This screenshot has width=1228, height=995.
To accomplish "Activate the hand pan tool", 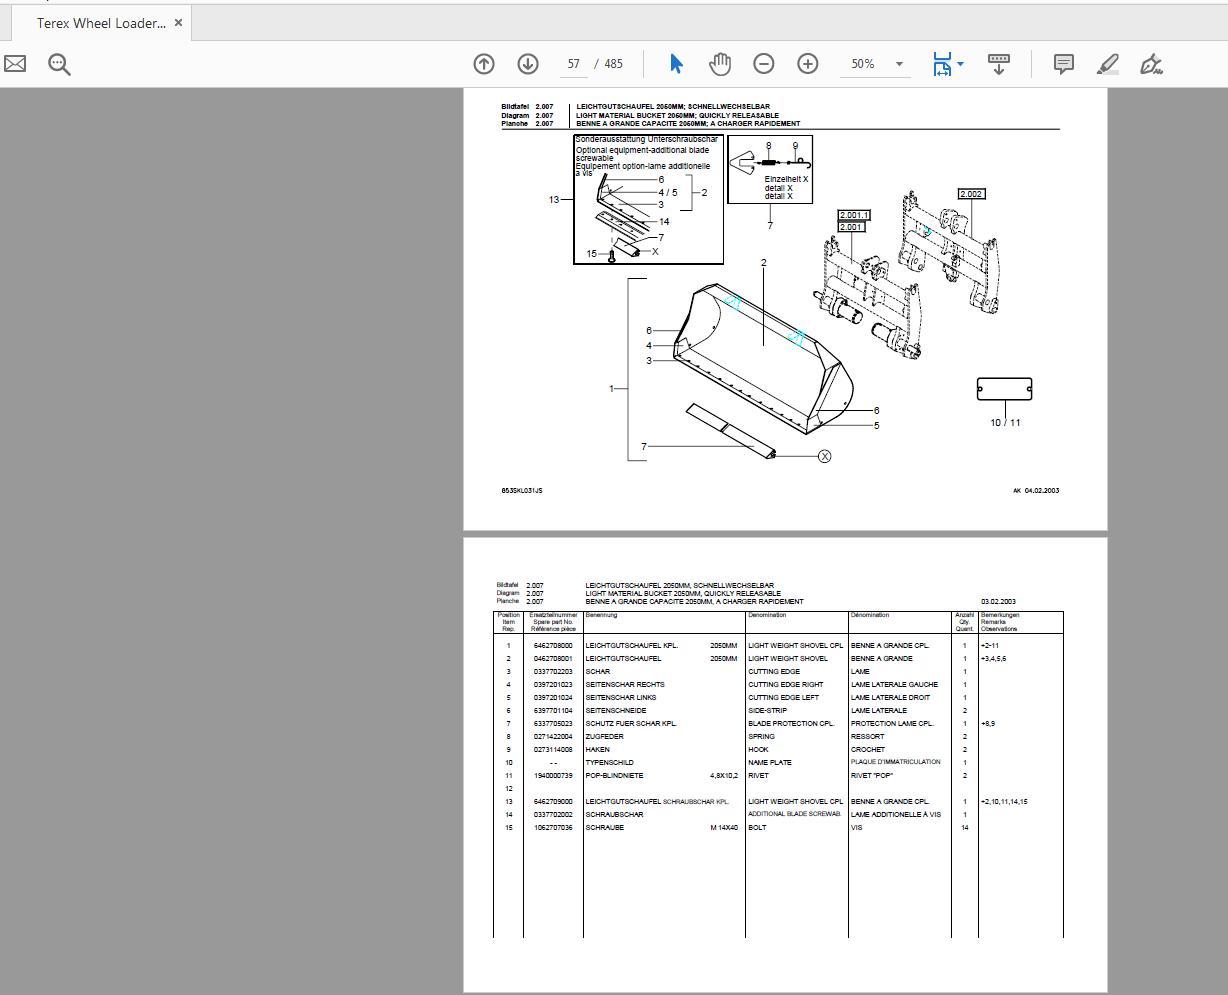I will pyautogui.click(x=719, y=64).
